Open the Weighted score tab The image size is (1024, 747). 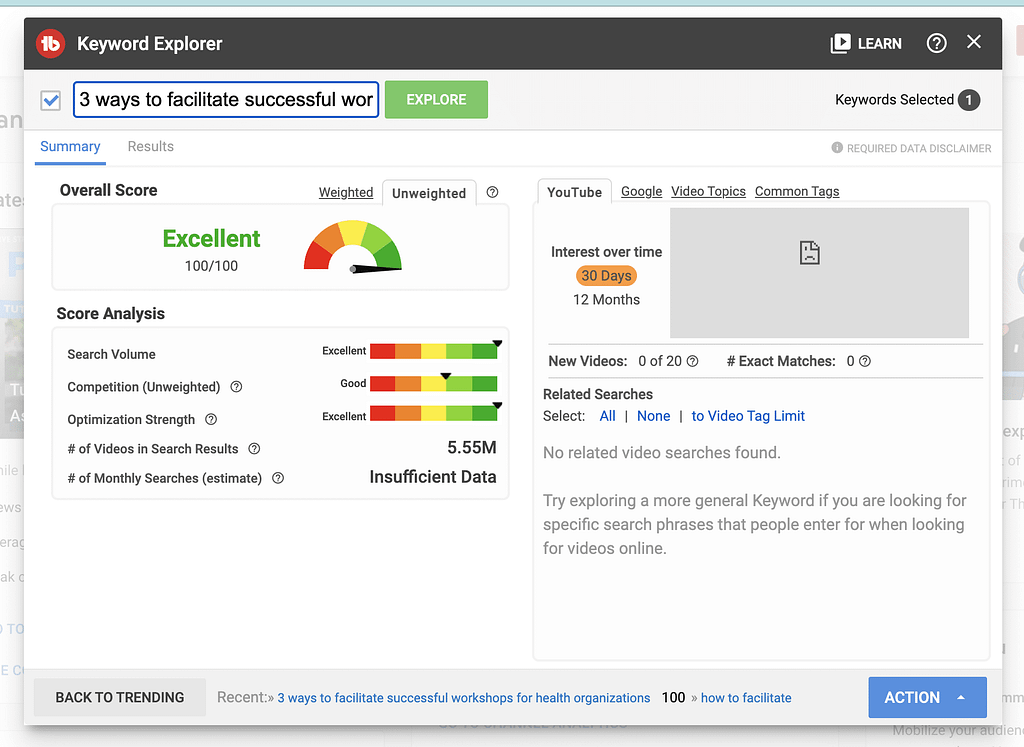pyautogui.click(x=346, y=193)
